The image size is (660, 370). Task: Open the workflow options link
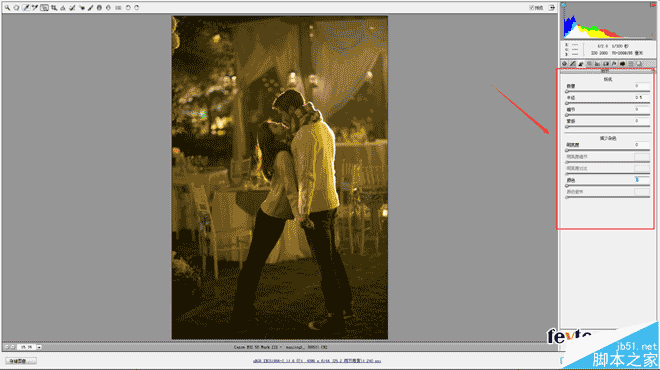tap(317, 361)
